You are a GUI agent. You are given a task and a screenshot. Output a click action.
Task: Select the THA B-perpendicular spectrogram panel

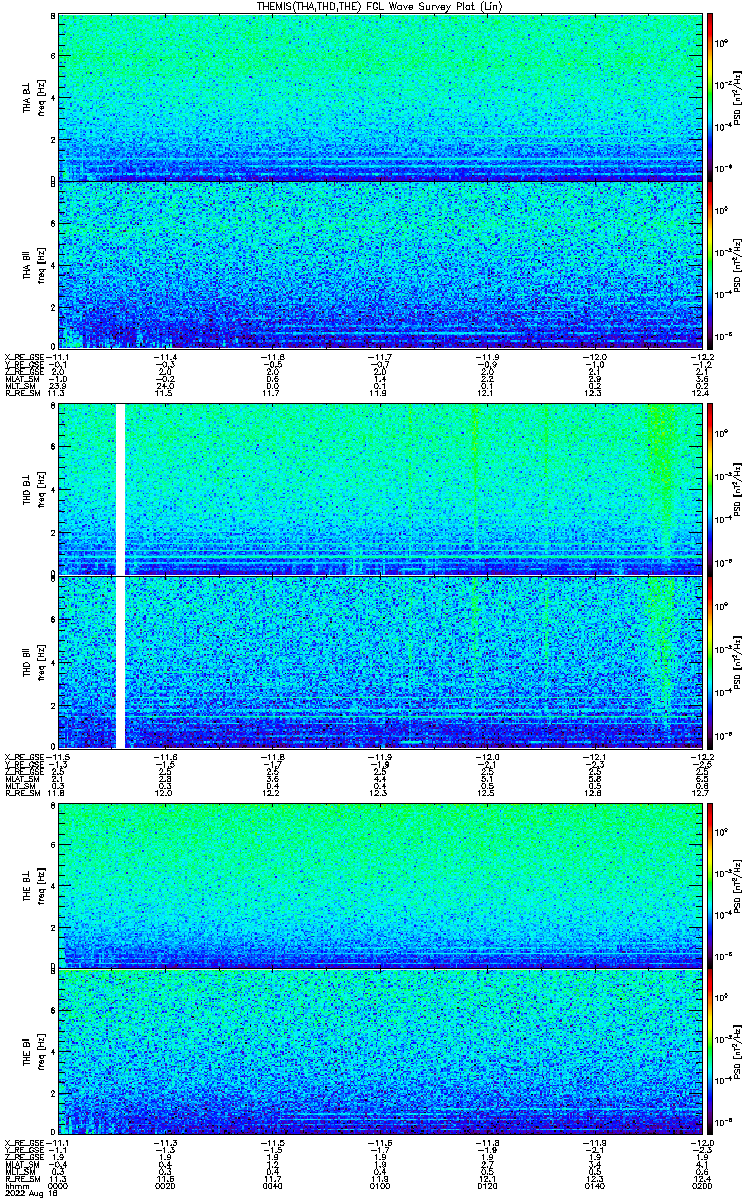pos(382,97)
